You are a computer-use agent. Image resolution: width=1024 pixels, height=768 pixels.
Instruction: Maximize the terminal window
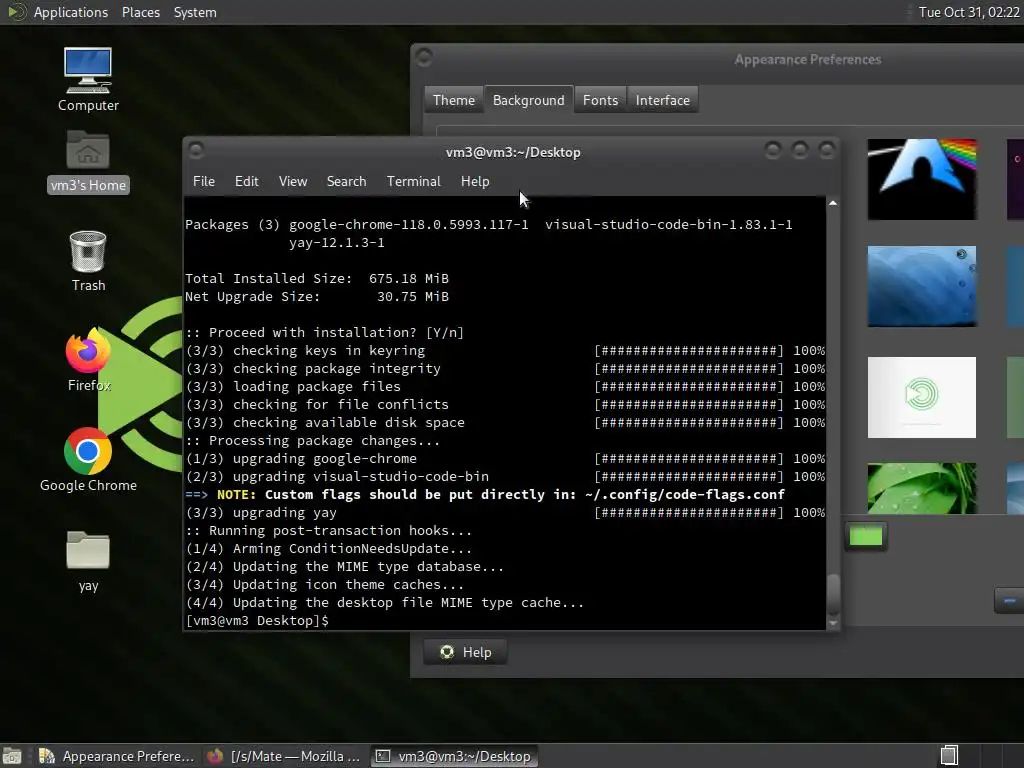pyautogui.click(x=800, y=151)
